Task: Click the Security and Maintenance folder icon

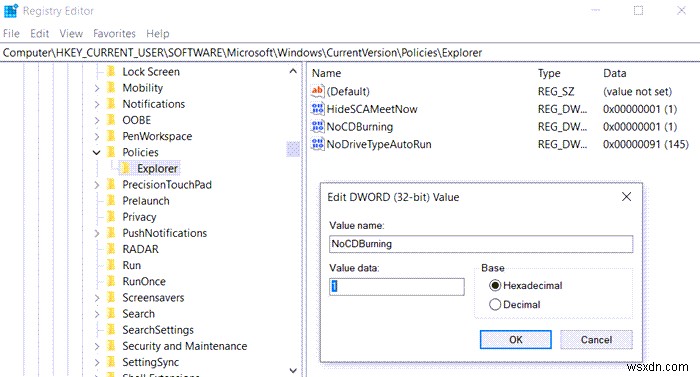Action: click(111, 346)
